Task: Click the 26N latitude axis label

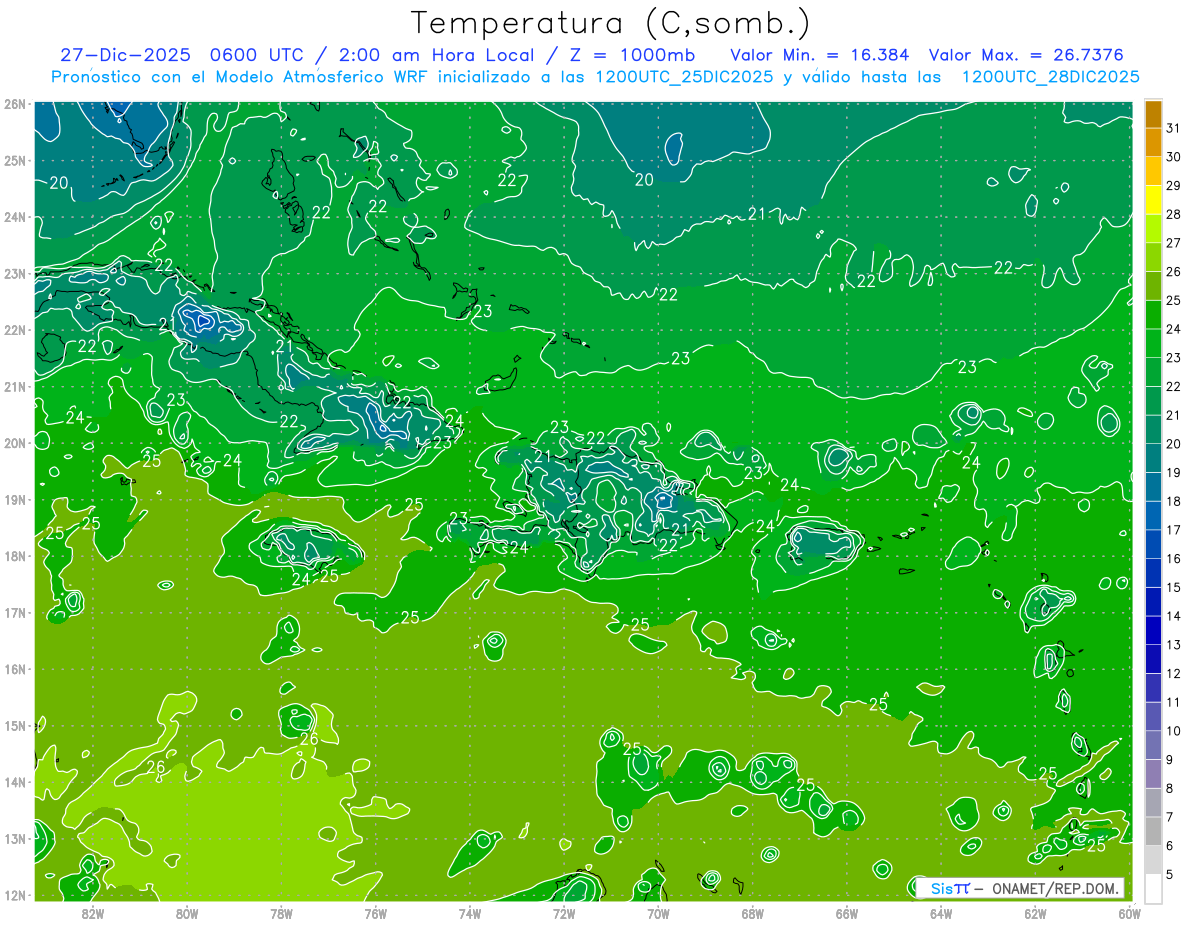Action: [14, 104]
